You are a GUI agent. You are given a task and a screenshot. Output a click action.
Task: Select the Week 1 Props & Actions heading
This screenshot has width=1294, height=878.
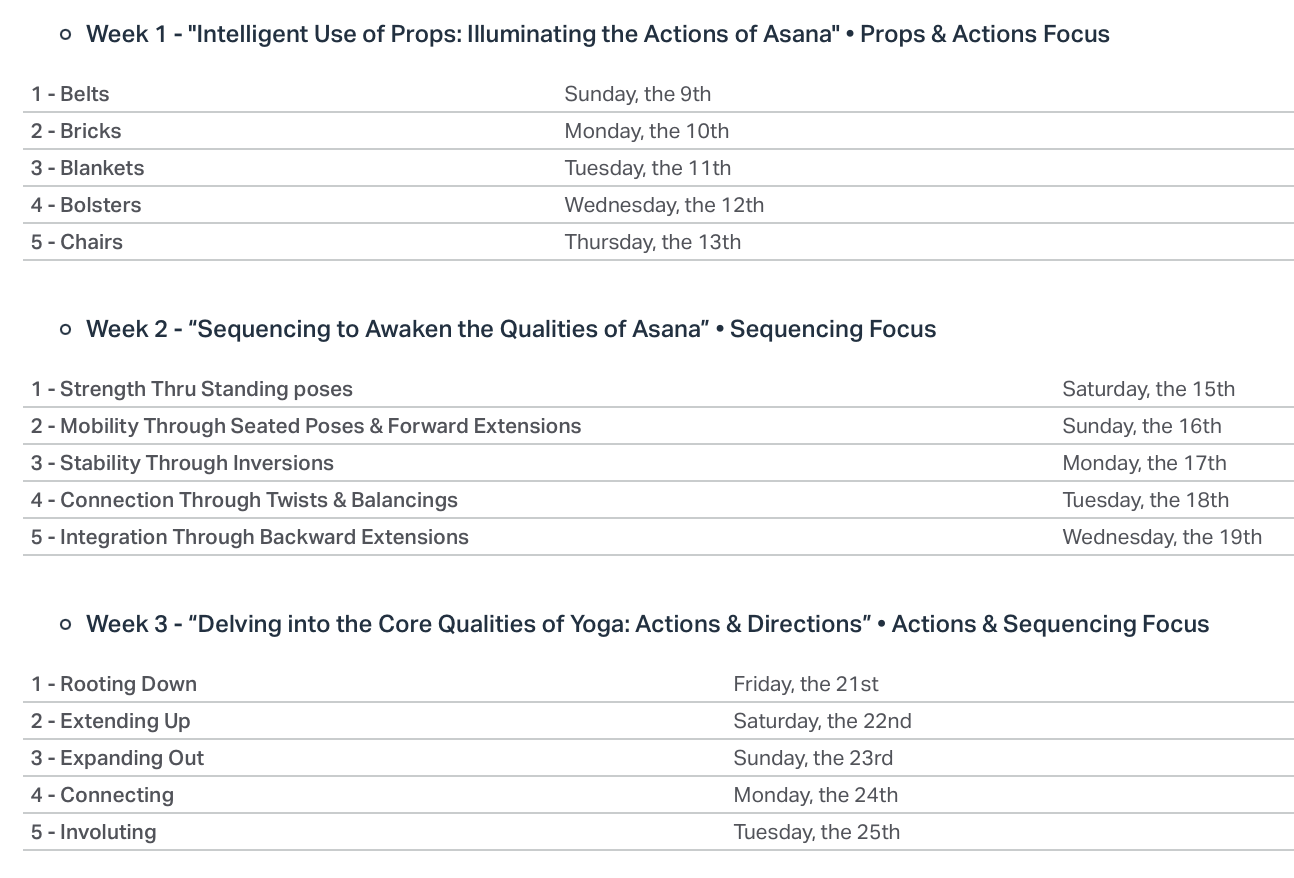pyautogui.click(x=597, y=34)
